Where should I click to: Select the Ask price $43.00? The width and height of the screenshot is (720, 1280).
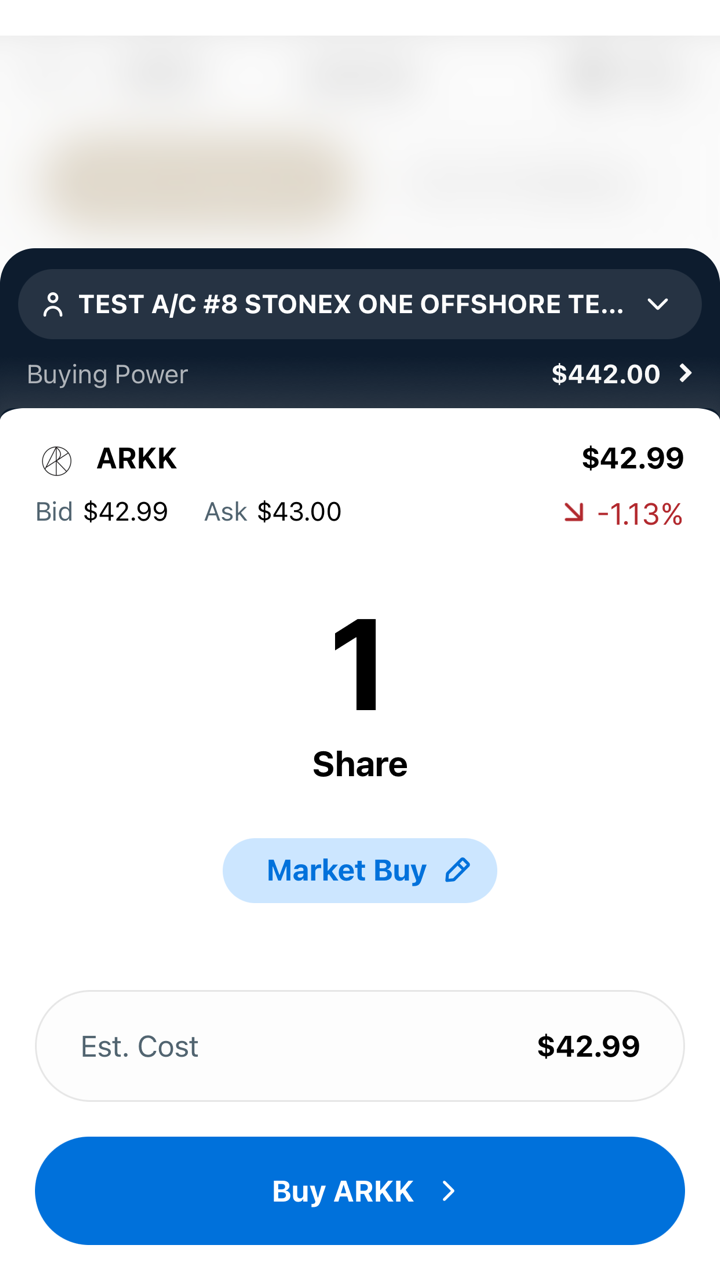click(299, 512)
